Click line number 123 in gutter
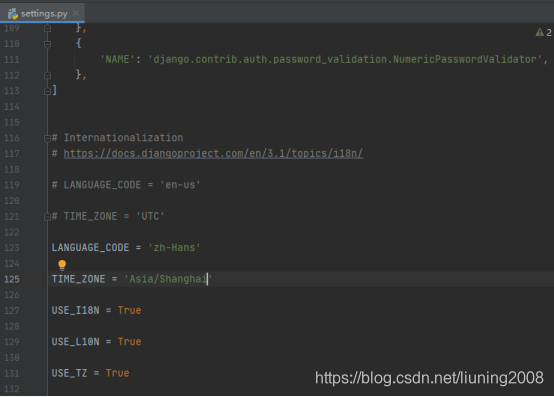Image resolution: width=554 pixels, height=397 pixels. [12, 248]
